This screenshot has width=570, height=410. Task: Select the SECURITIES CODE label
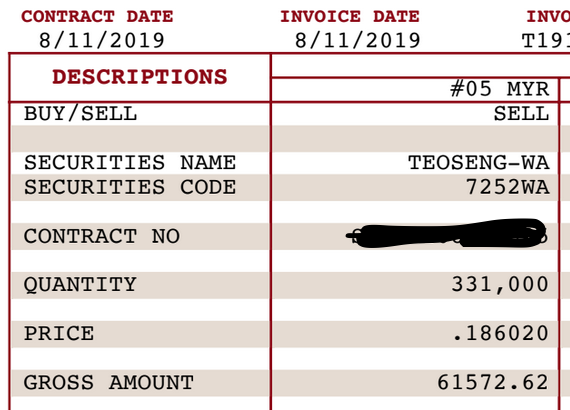pos(130,187)
